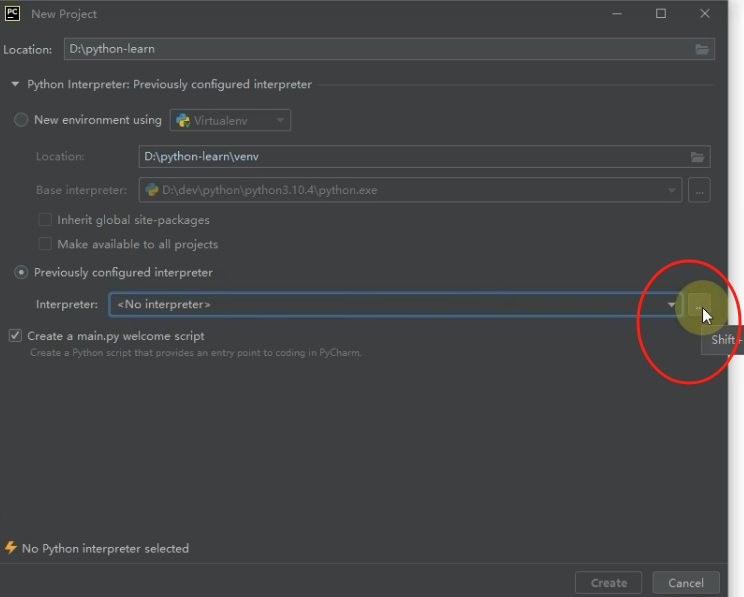Select New environment using radio button
The image size is (744, 597).
(x=21, y=120)
